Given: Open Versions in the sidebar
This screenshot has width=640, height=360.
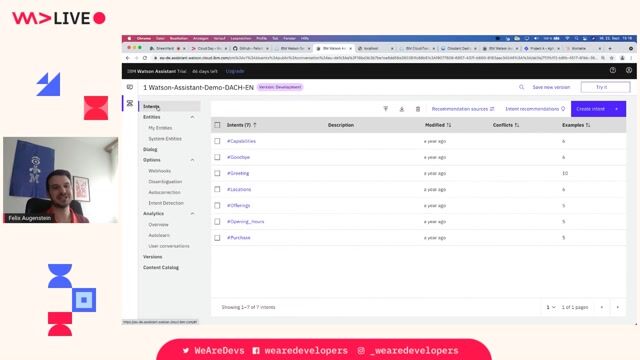Looking at the screenshot, I should (153, 257).
